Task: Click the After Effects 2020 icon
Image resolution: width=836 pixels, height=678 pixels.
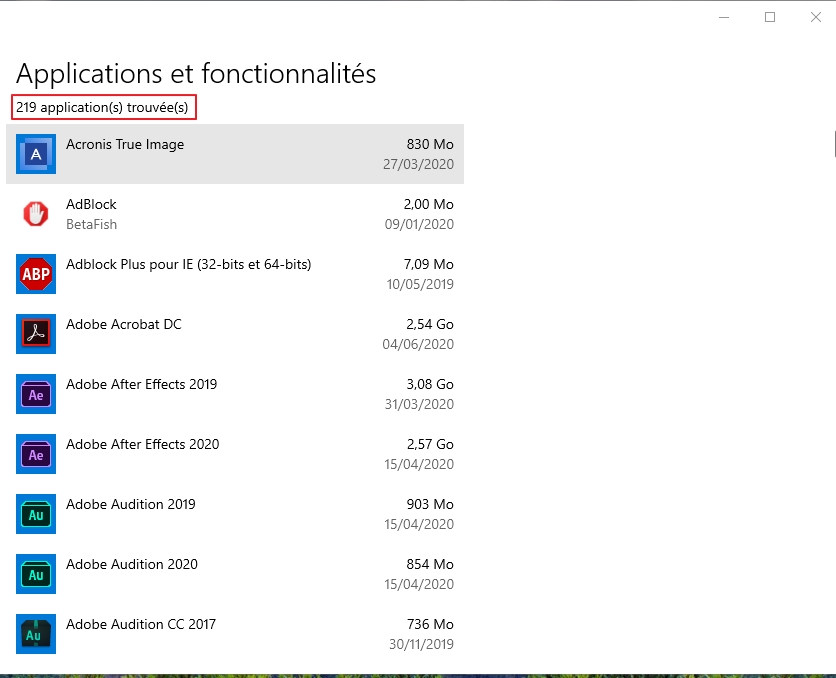Action: [36, 454]
